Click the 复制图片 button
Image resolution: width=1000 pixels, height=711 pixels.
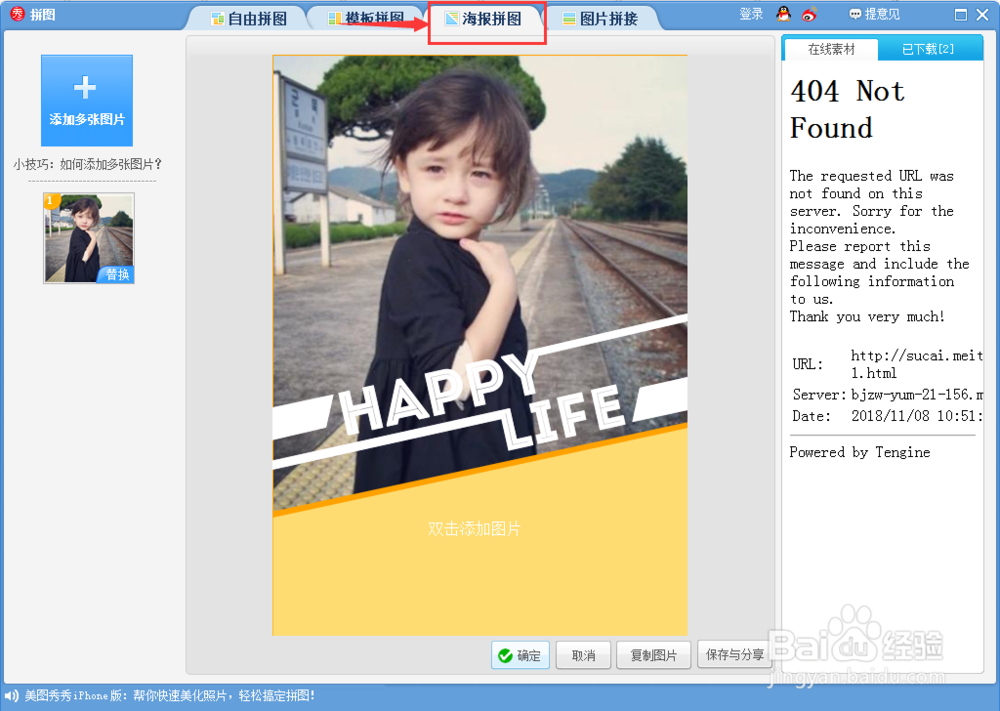point(653,655)
